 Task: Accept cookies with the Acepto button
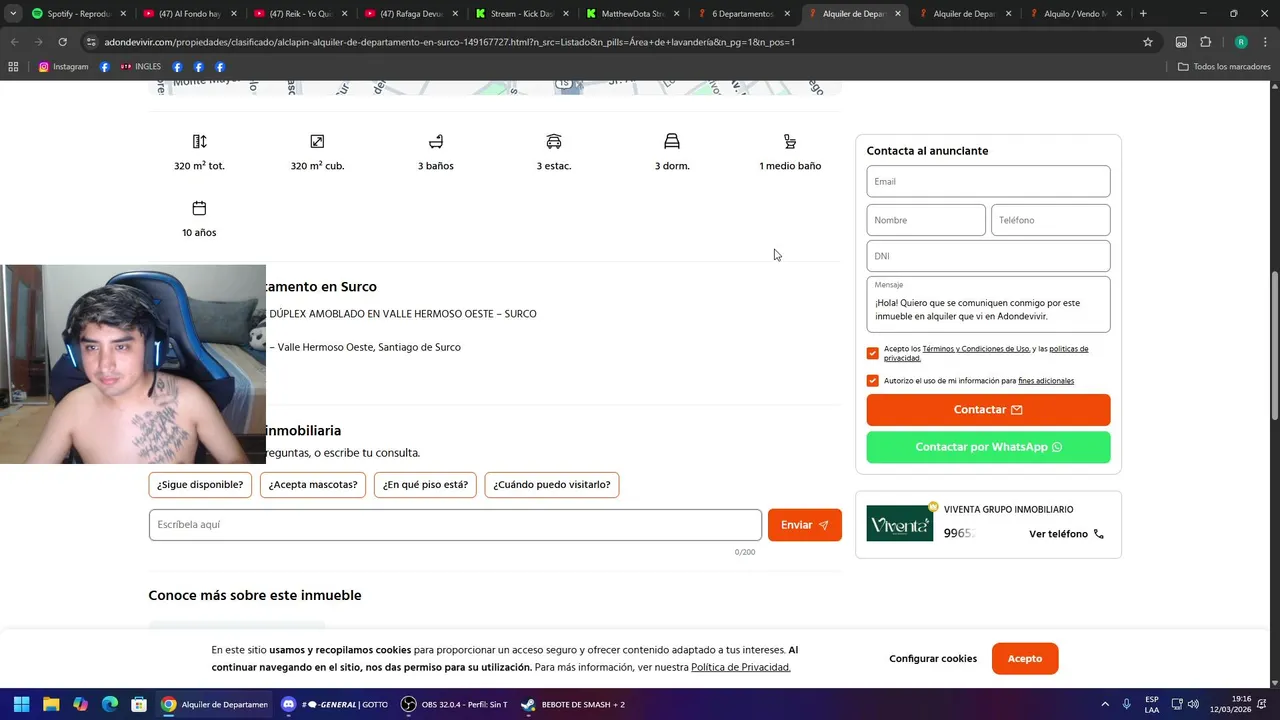pos(1025,659)
